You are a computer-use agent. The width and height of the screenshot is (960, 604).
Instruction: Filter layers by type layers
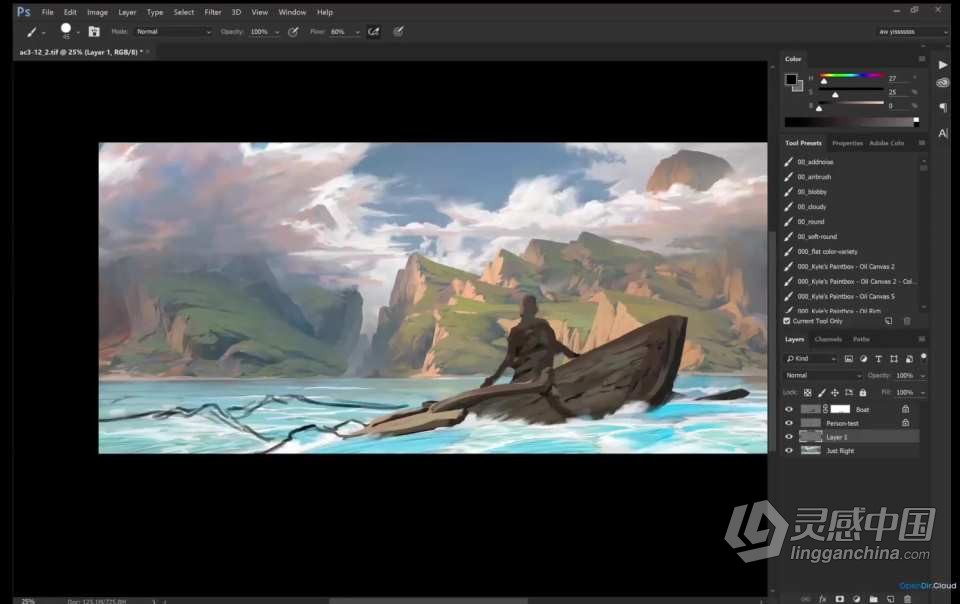(879, 359)
